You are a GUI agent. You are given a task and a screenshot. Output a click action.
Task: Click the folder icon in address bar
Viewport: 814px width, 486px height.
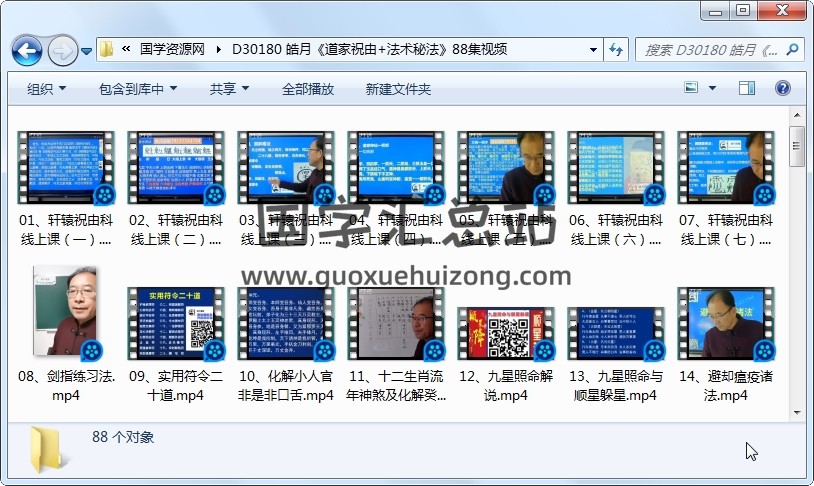click(x=106, y=49)
